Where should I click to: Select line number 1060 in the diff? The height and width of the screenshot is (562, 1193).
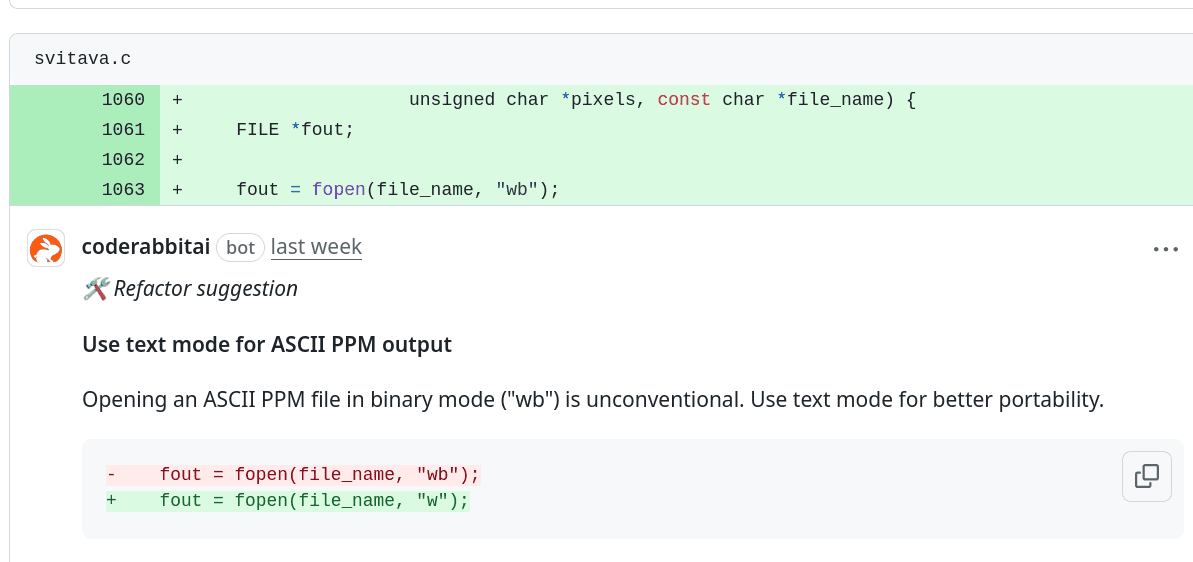click(123, 100)
